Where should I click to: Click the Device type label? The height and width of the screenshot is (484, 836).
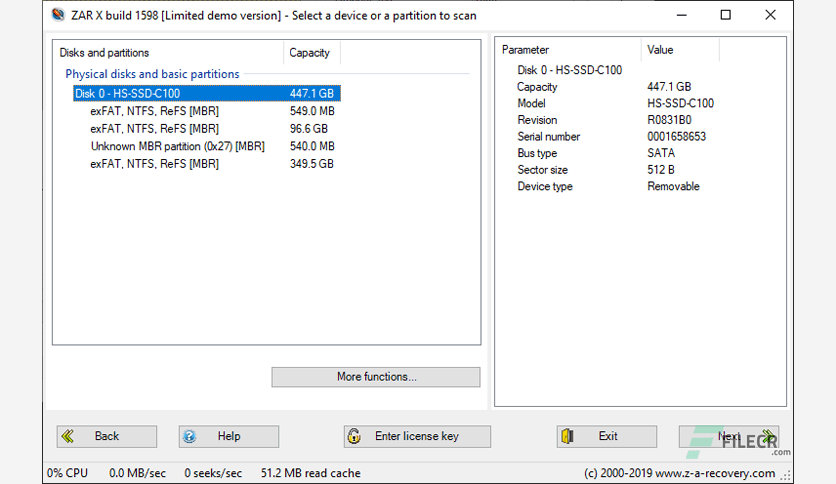pos(544,187)
